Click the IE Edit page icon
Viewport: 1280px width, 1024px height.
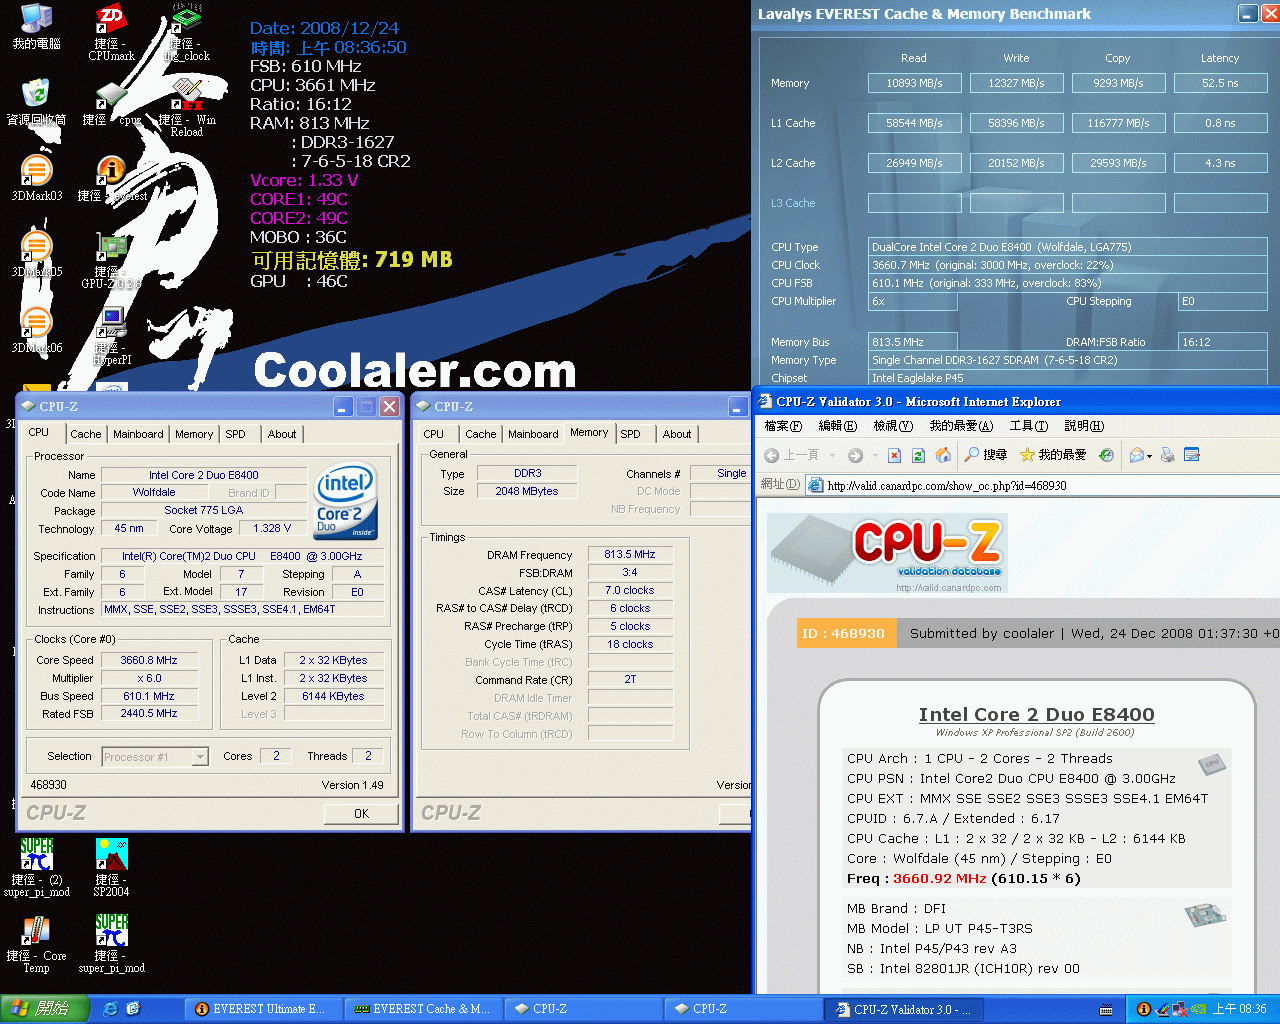coord(1191,455)
